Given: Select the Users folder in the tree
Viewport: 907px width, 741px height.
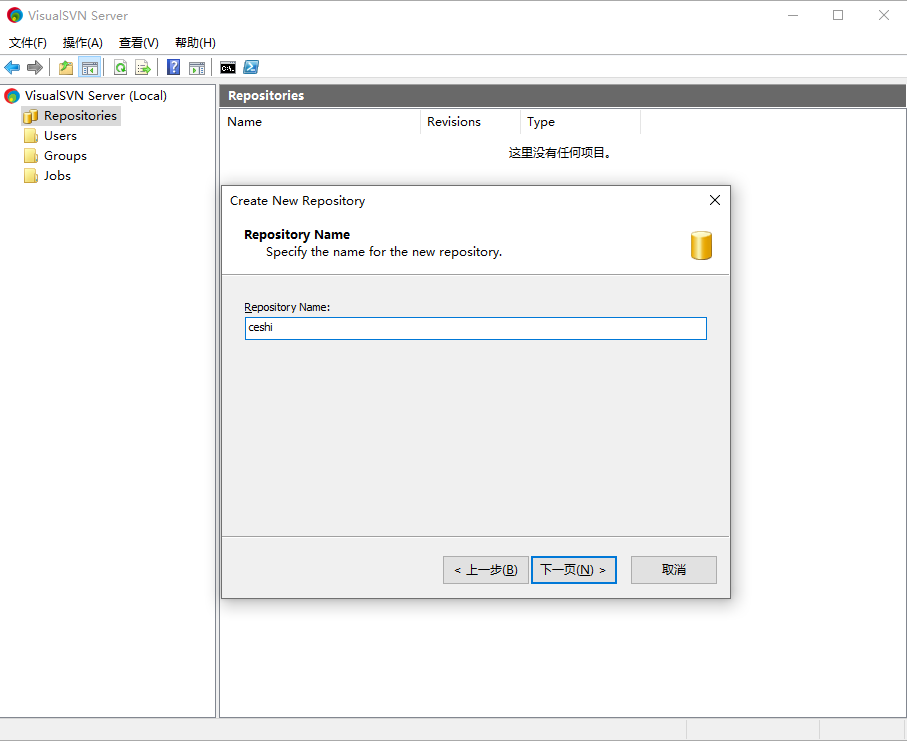Looking at the screenshot, I should tap(60, 136).
